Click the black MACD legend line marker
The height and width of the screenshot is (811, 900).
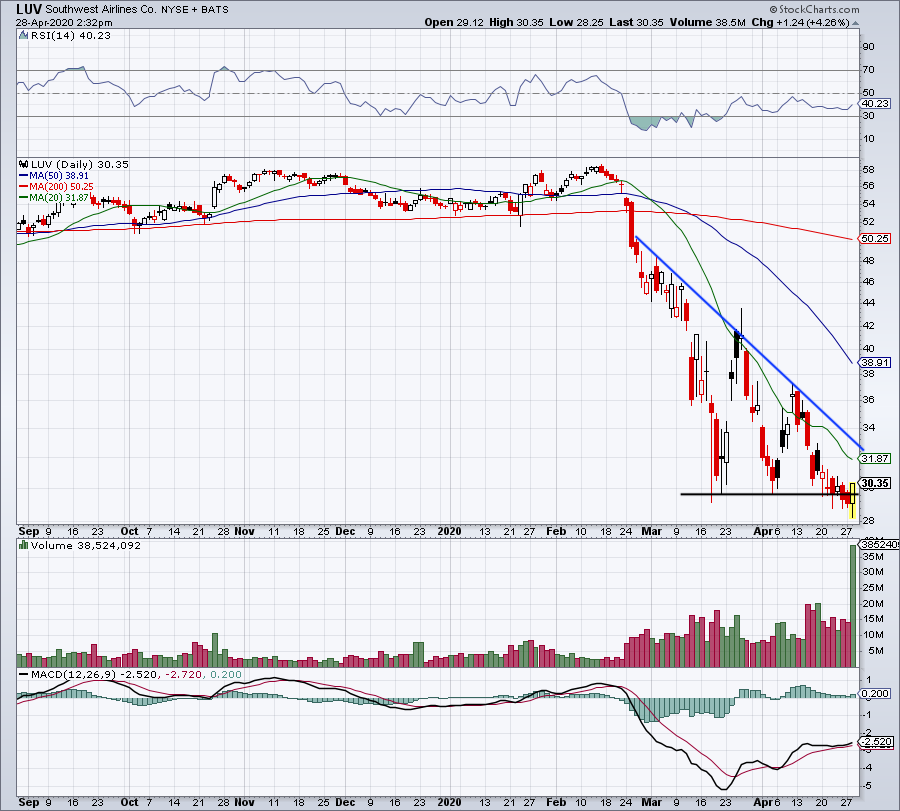[x=24, y=674]
